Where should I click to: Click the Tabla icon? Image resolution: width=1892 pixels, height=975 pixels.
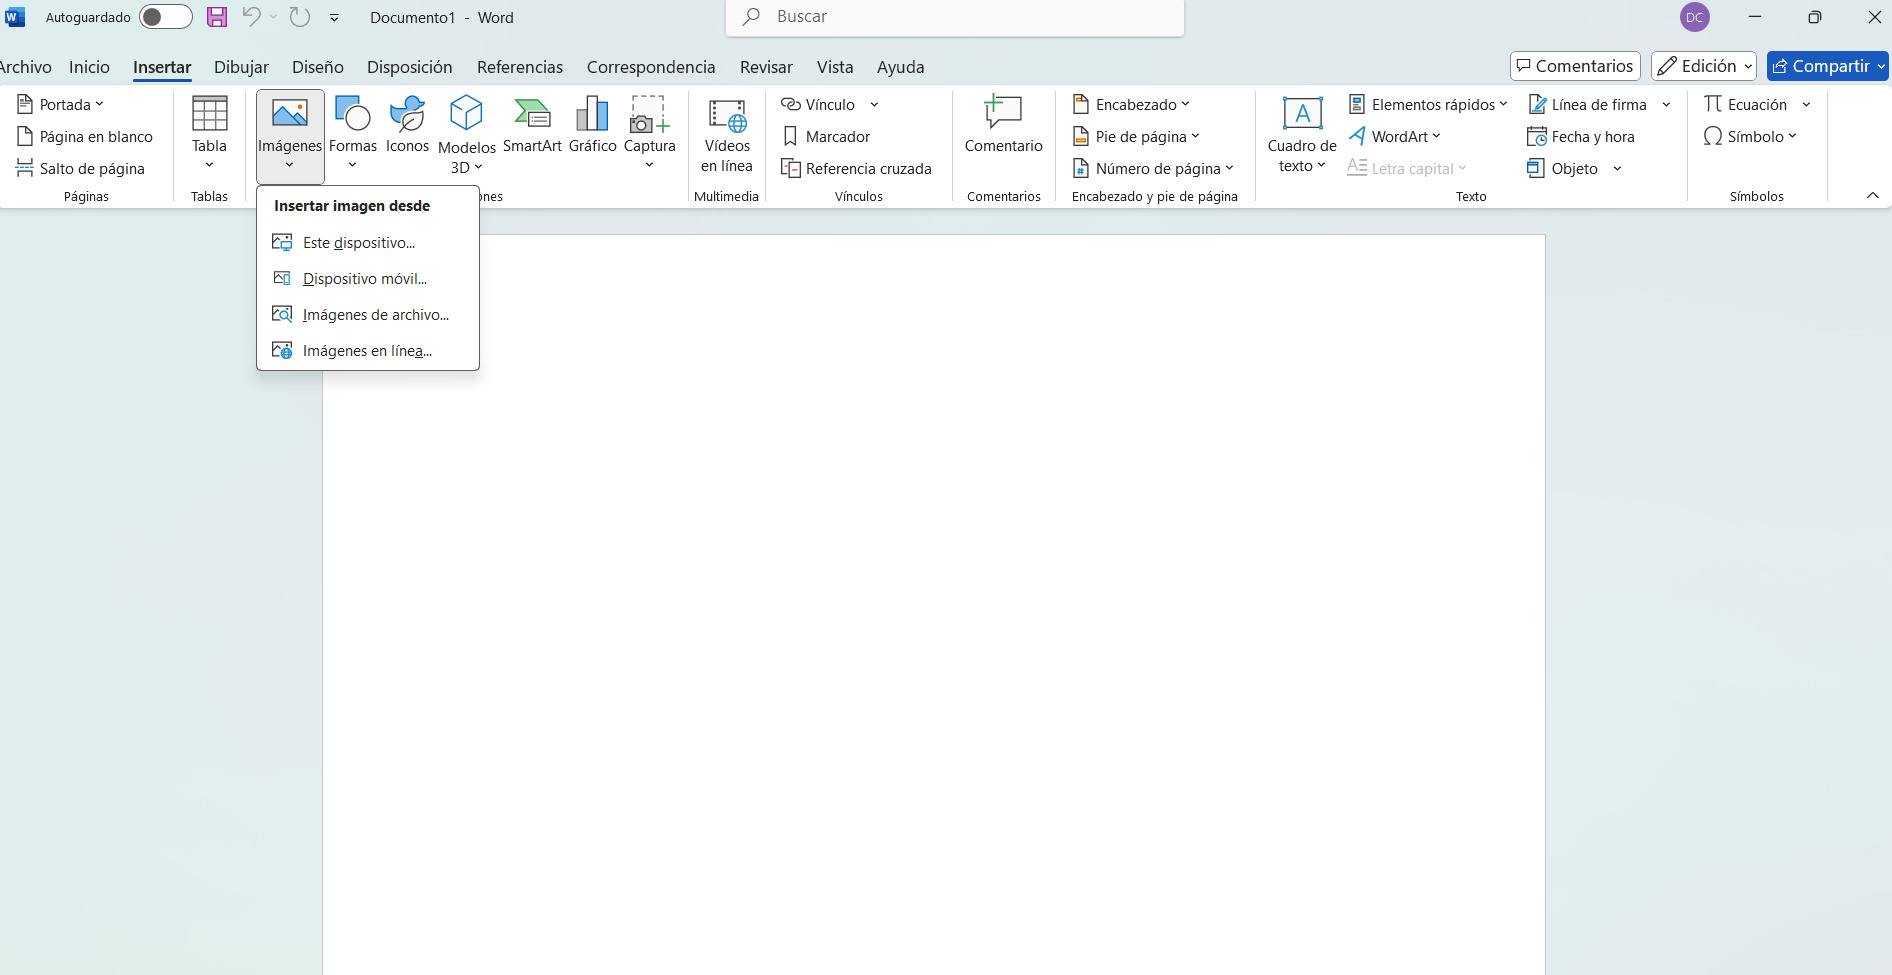click(x=209, y=125)
